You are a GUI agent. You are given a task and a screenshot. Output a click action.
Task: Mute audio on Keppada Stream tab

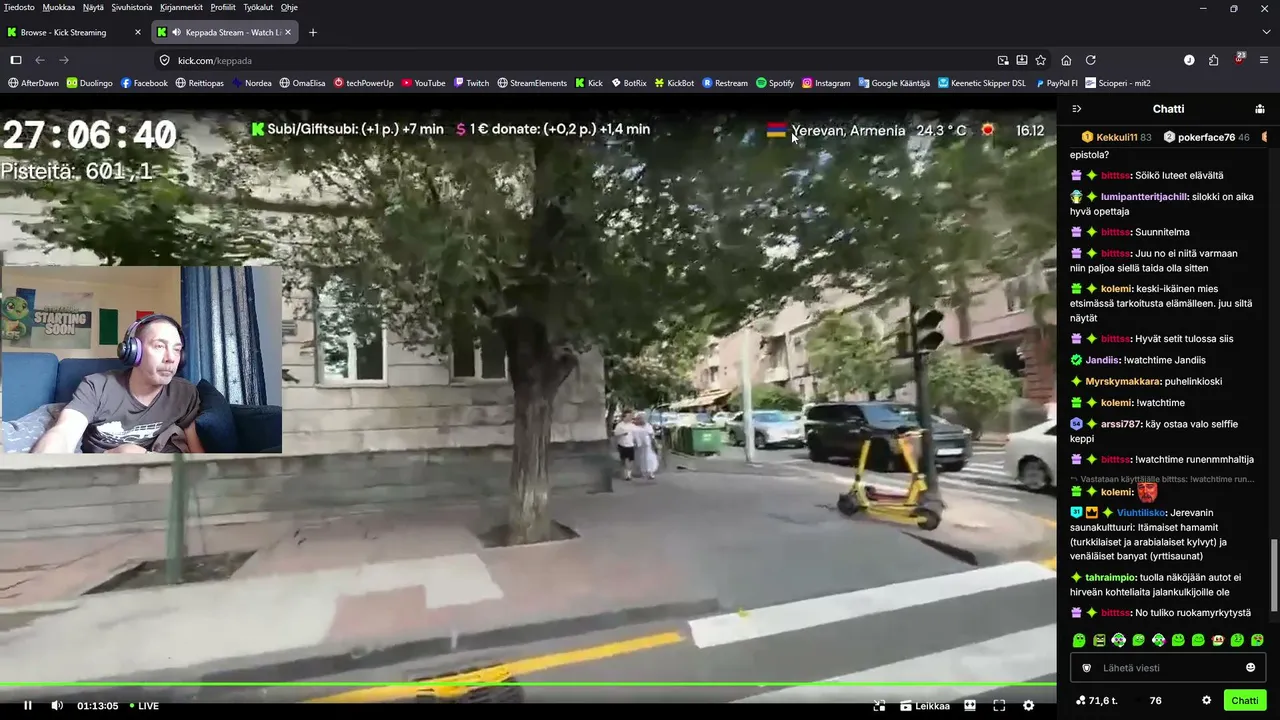coord(176,32)
